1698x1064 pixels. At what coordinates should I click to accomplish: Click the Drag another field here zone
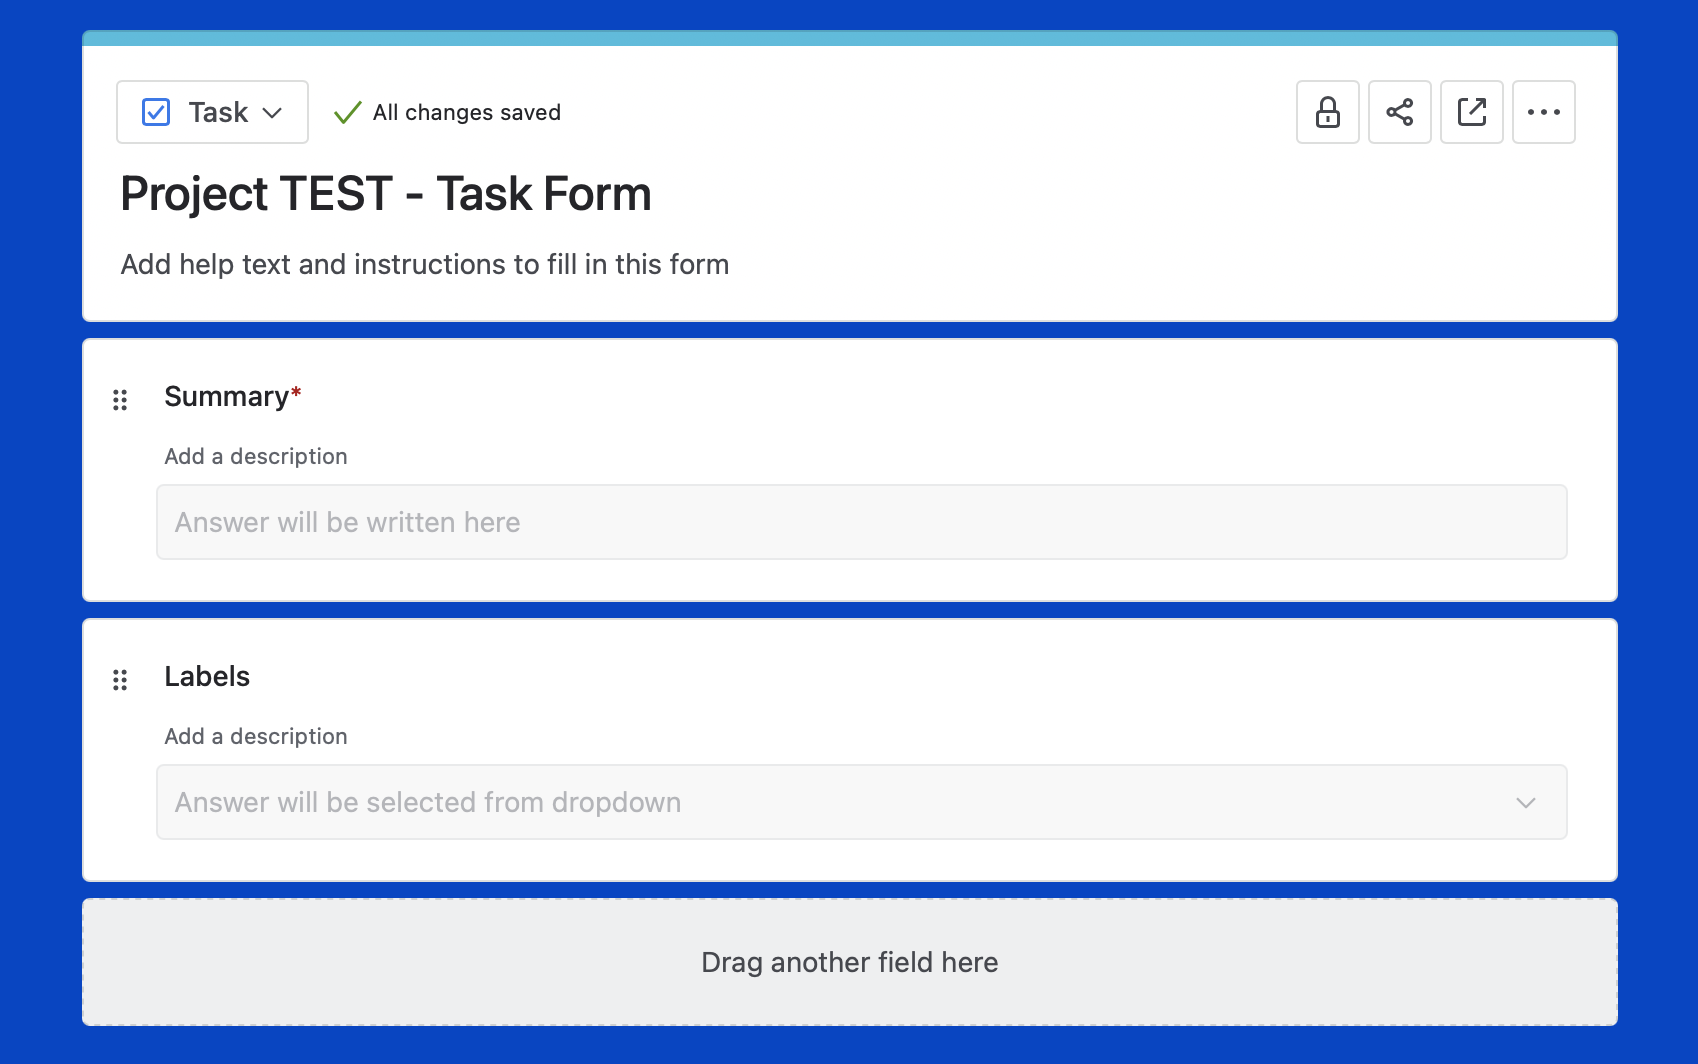[x=850, y=962]
